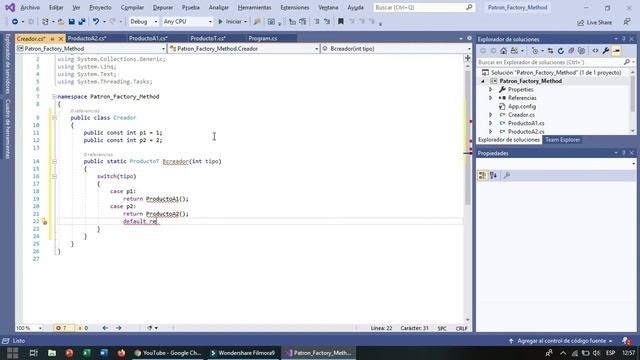This screenshot has width=640, height=360.
Task: Click the Property Pages wrench in Properties
Action: coord(507,176)
